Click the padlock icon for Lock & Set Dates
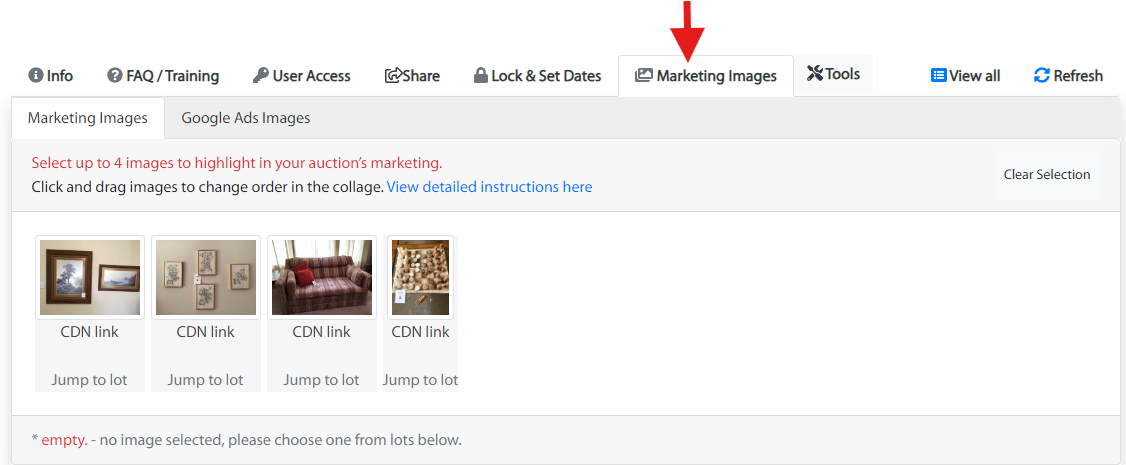The image size is (1126, 465). [481, 75]
